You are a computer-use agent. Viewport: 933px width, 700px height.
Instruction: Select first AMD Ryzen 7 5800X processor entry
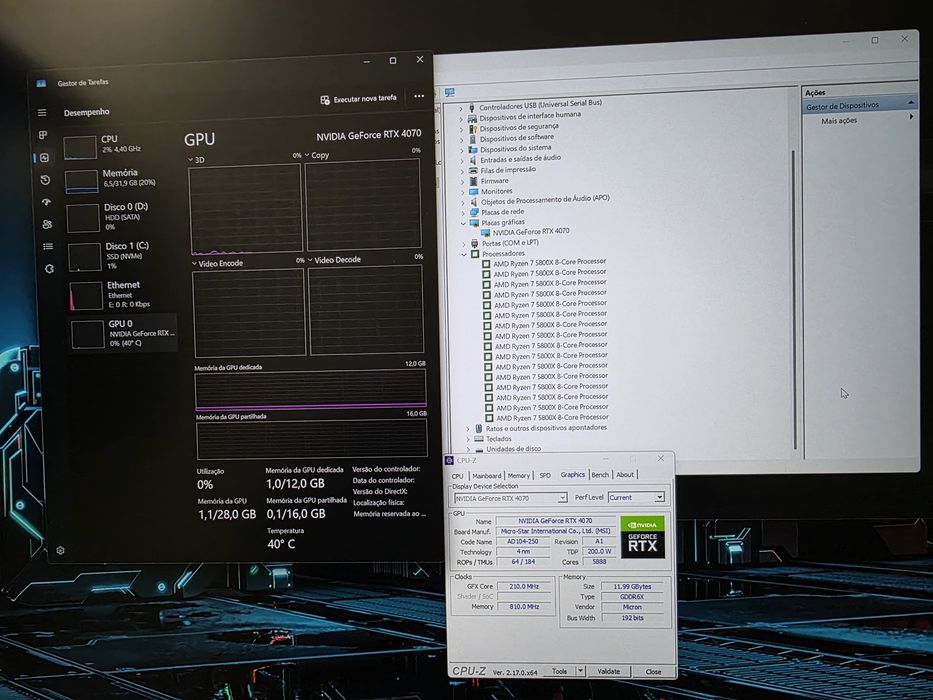550,262
